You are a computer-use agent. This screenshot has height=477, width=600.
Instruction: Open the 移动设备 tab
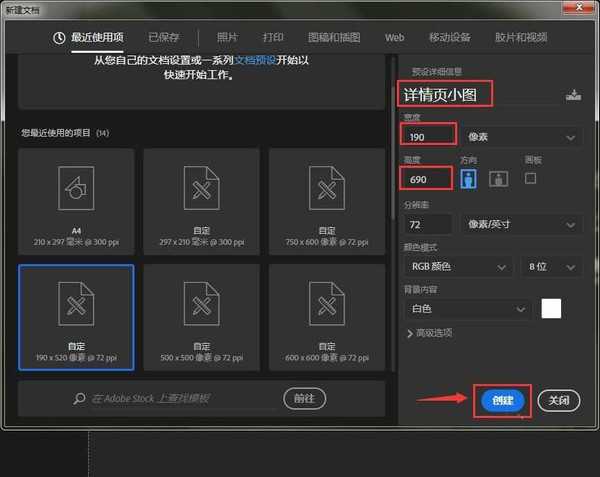(x=449, y=37)
